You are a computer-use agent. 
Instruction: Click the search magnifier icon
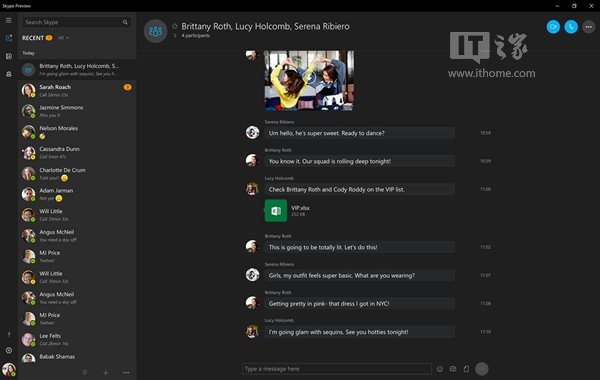[x=125, y=22]
